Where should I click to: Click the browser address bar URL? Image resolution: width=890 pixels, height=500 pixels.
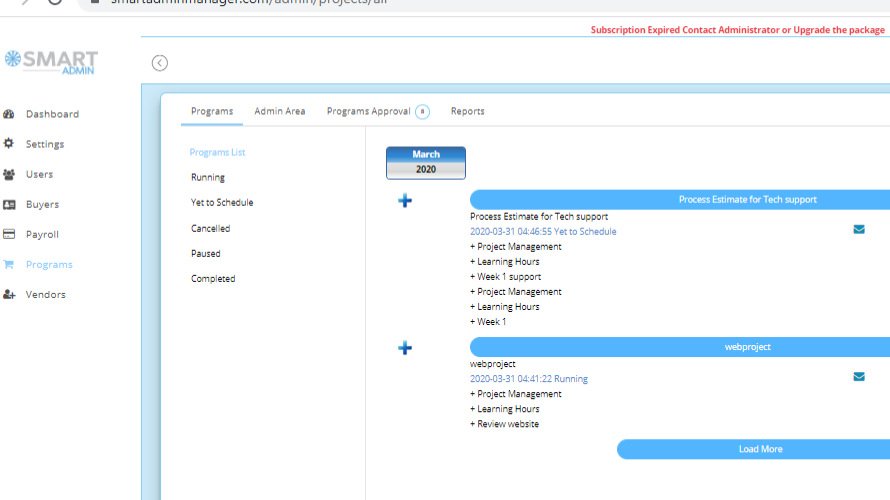250,2
